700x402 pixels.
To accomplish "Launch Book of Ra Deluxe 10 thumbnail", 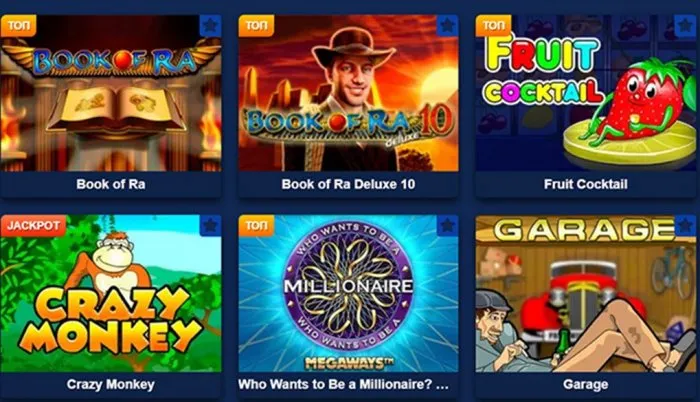I will pyautogui.click(x=348, y=93).
